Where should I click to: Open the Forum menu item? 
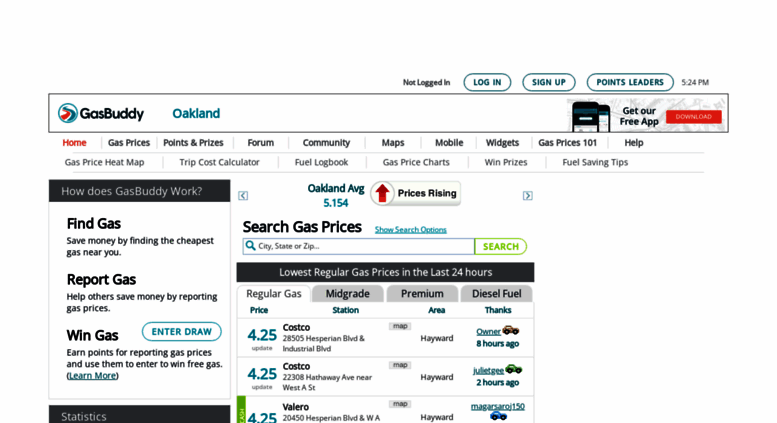point(261,143)
